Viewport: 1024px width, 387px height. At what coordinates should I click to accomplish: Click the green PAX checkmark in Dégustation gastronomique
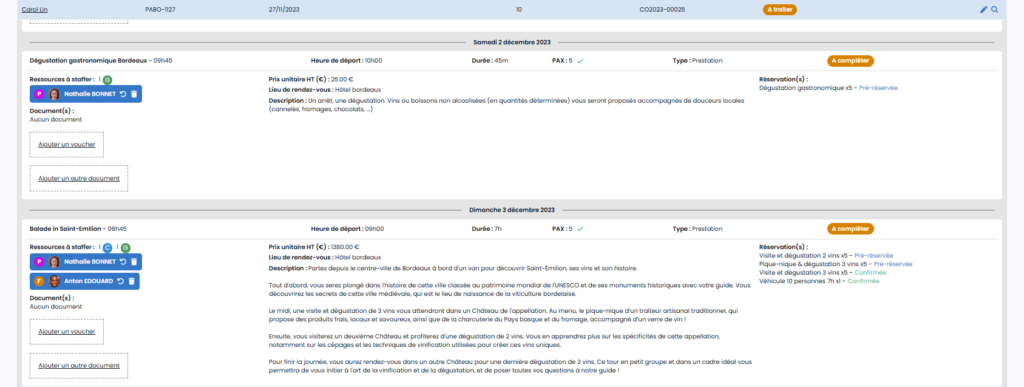coord(580,61)
